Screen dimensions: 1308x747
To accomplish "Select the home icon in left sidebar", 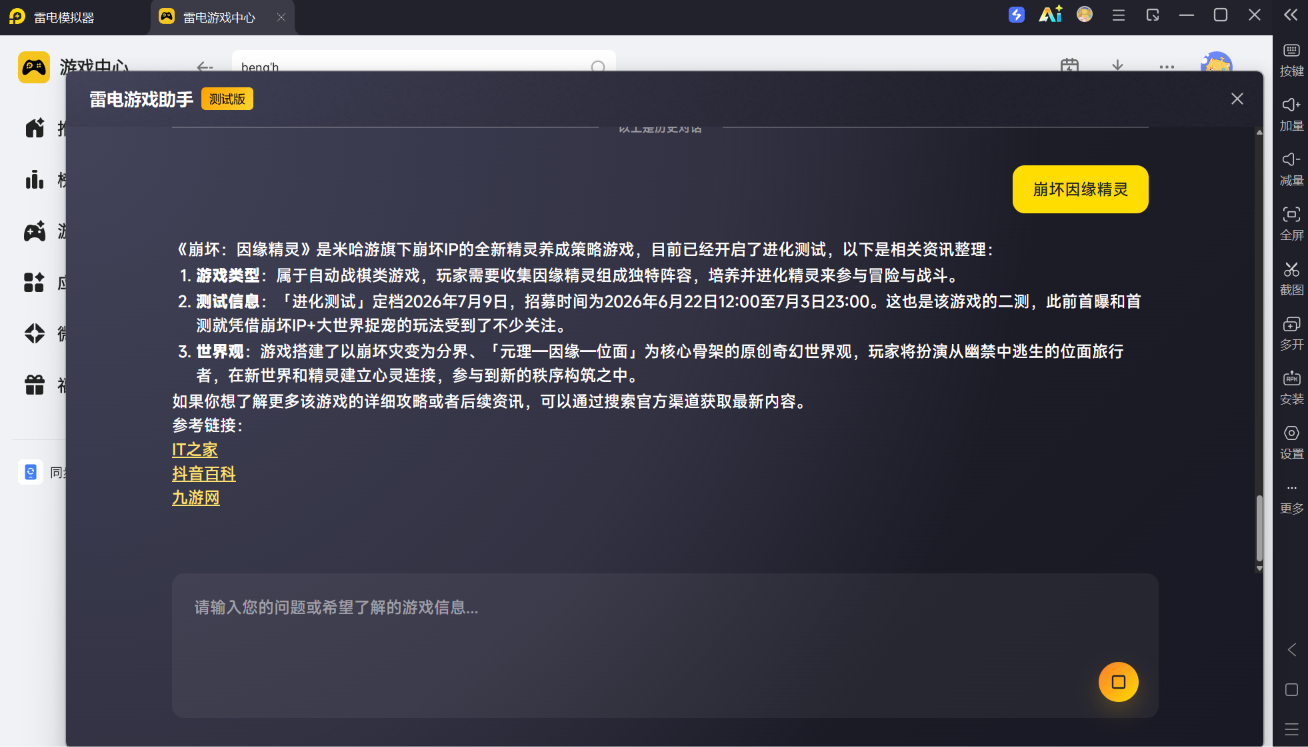I will click(35, 127).
